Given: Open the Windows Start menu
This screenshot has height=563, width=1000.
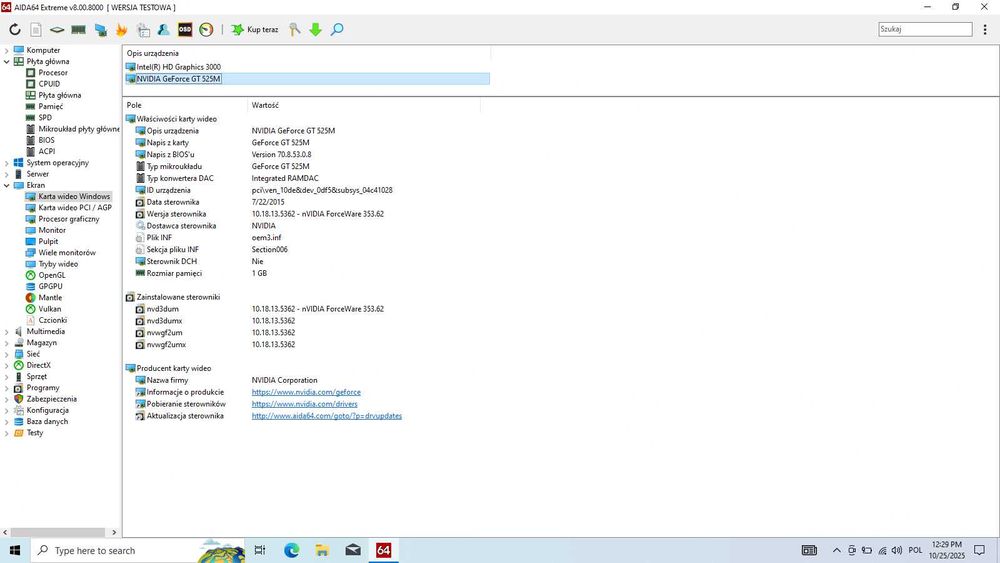Looking at the screenshot, I should (x=15, y=550).
